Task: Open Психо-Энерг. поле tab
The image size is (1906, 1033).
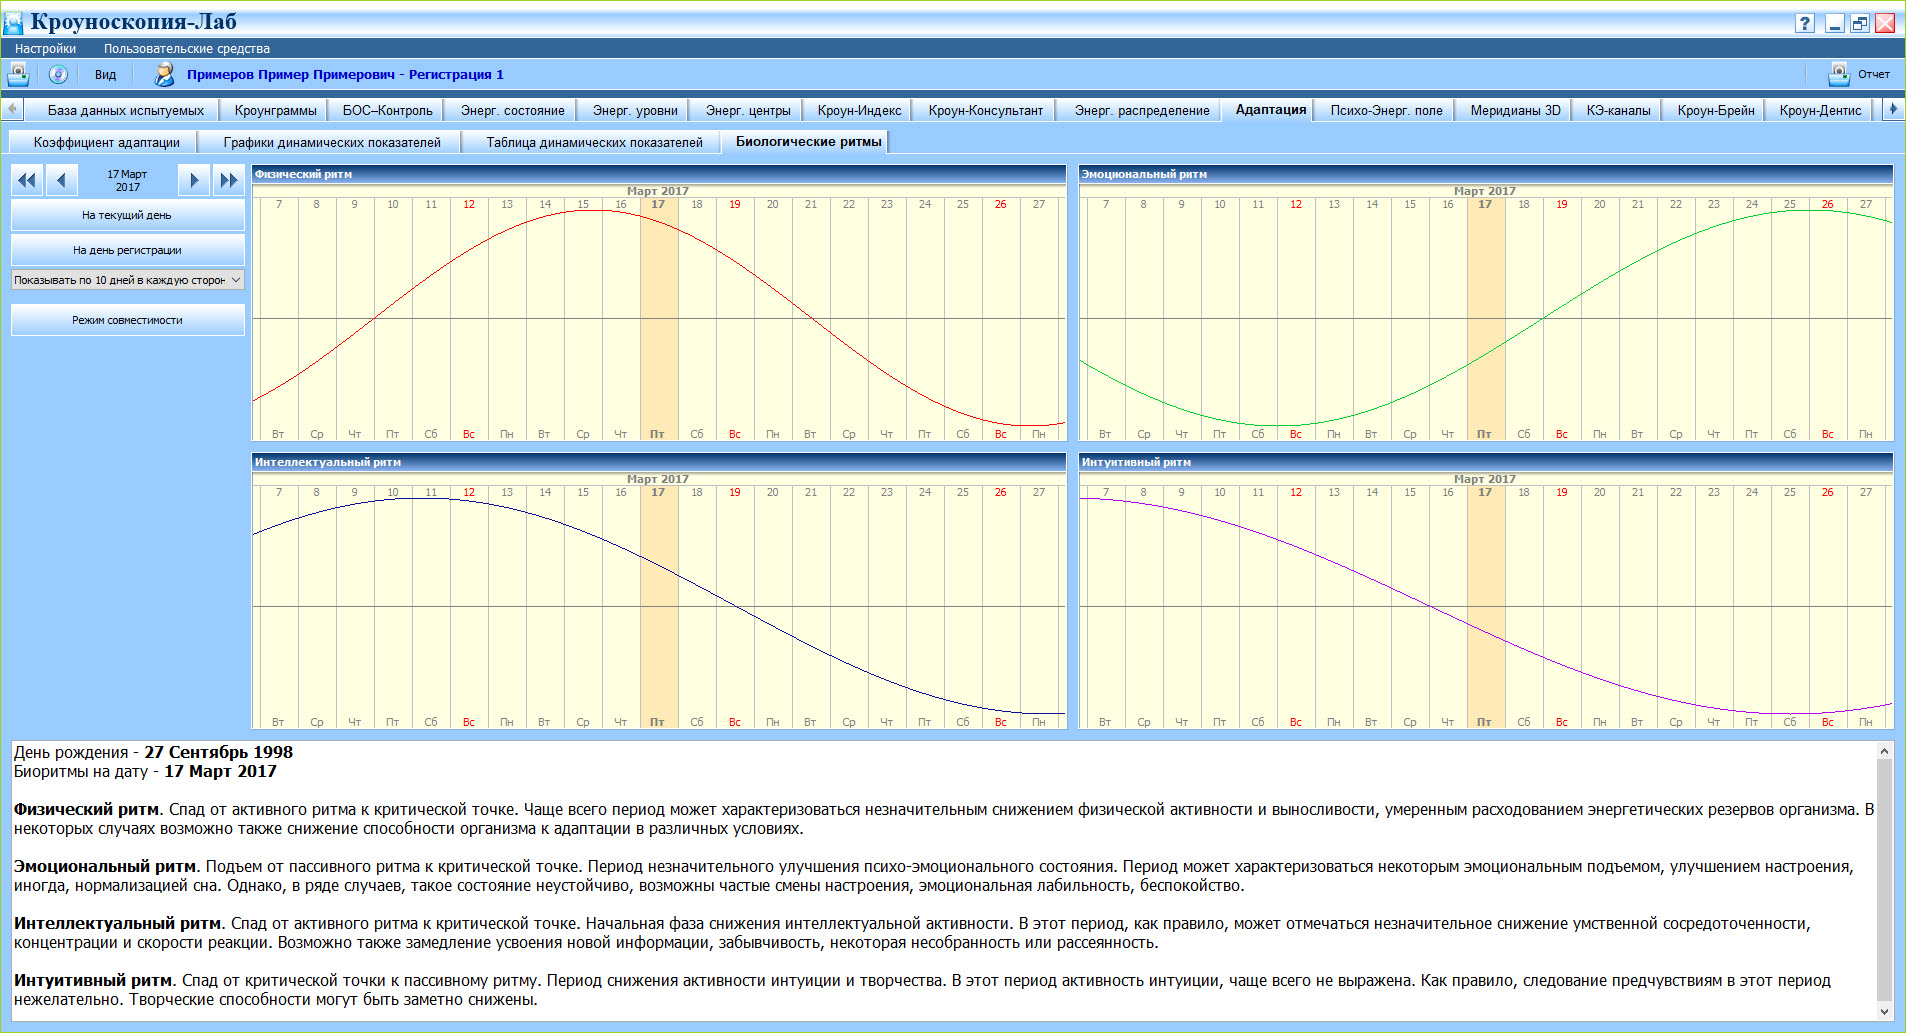Action: point(1386,110)
